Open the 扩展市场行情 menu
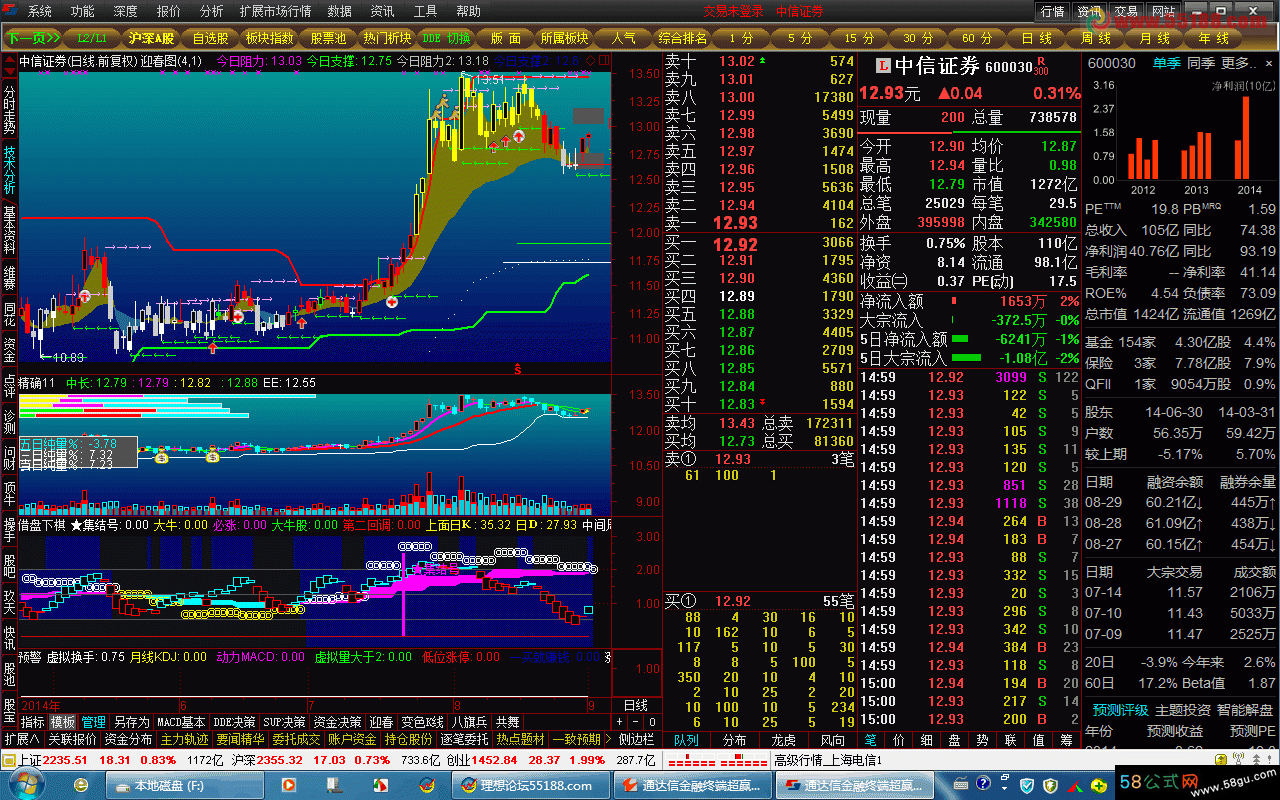This screenshot has width=1280, height=800. (x=275, y=11)
